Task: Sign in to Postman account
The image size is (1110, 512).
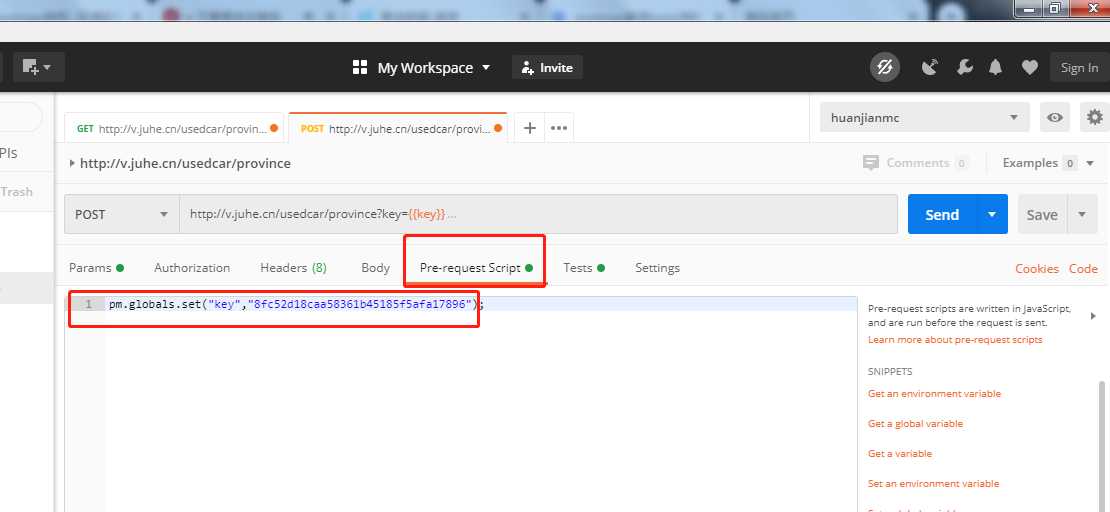Action: 1079,68
